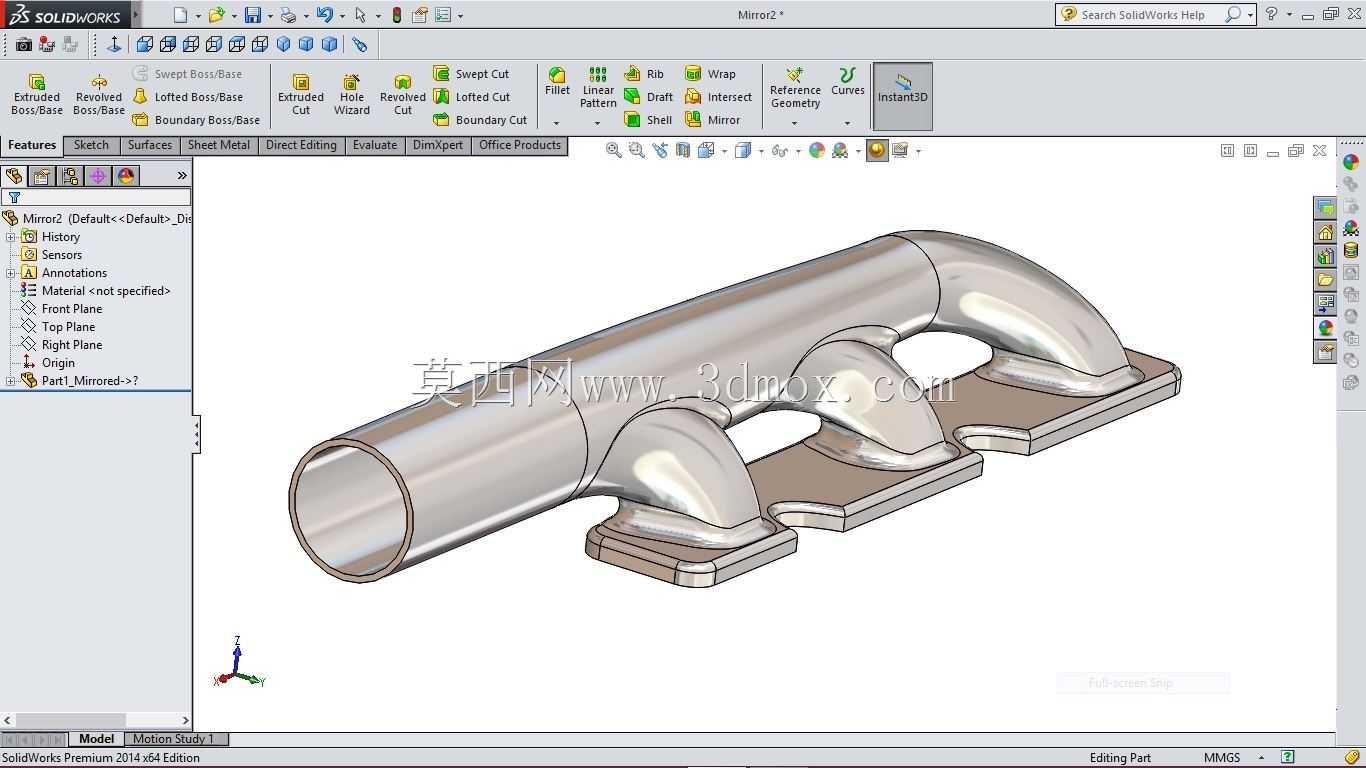This screenshot has height=768, width=1366.
Task: Switch to the Evaluate tab
Action: click(x=375, y=145)
